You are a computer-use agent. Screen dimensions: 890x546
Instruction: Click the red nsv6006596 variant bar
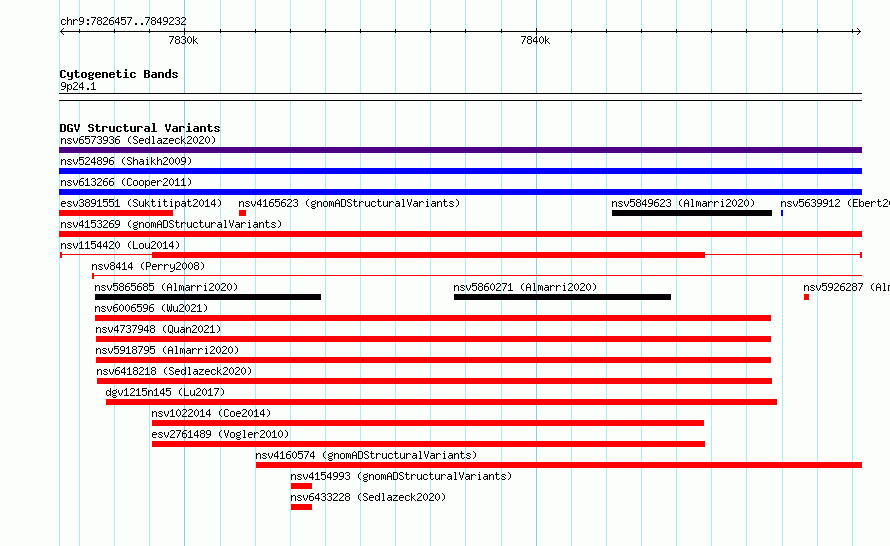433,318
